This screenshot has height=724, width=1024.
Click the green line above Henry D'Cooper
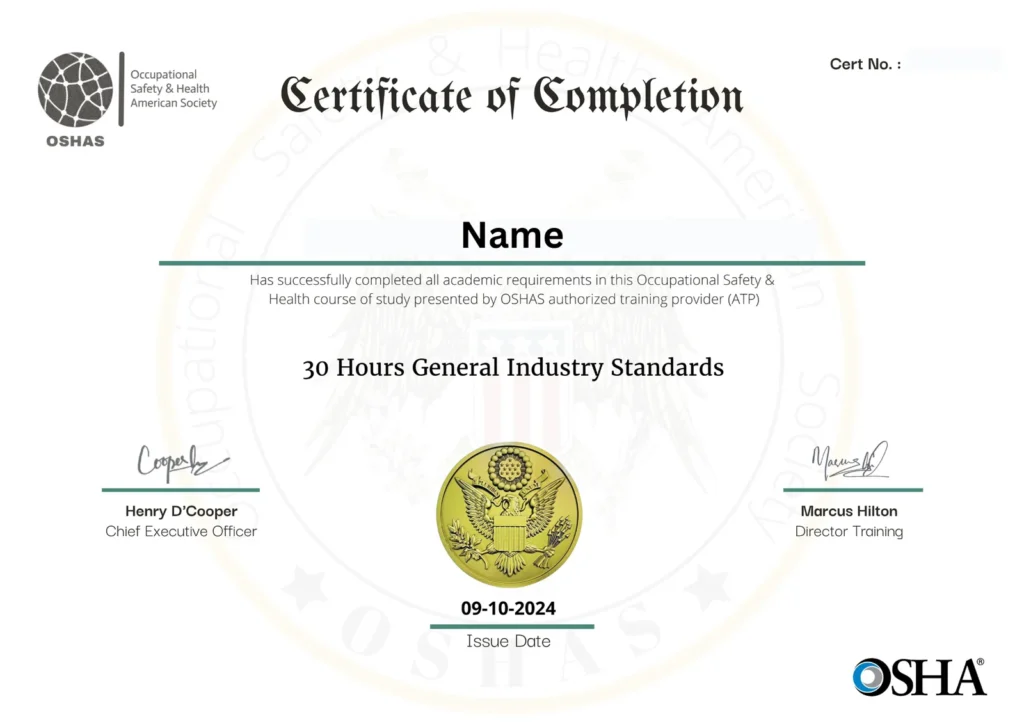click(x=180, y=490)
